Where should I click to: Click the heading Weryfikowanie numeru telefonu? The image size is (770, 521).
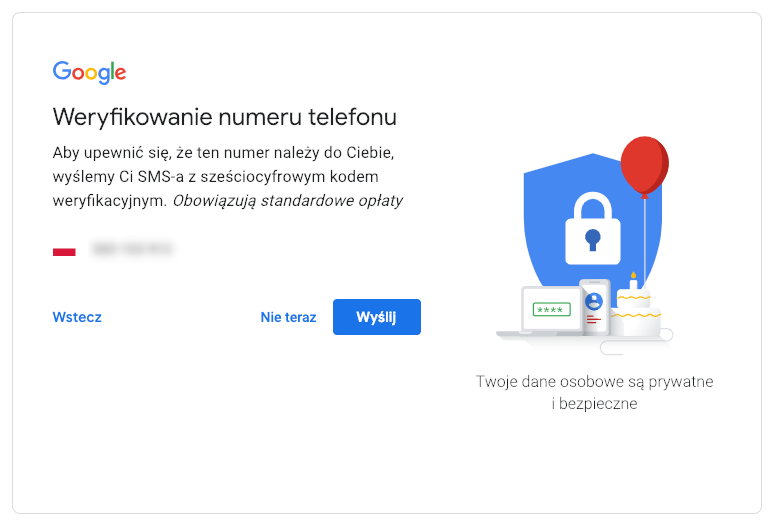coord(225,117)
